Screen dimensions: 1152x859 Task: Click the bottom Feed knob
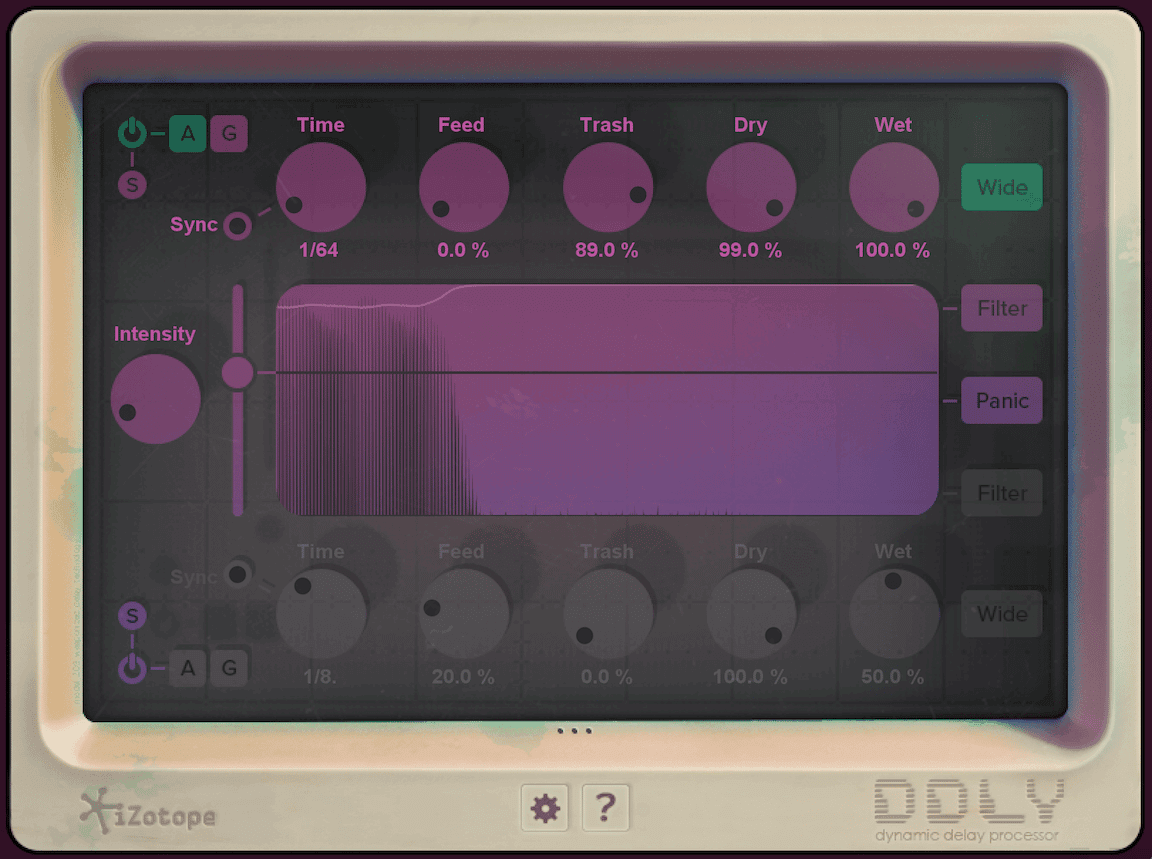464,614
